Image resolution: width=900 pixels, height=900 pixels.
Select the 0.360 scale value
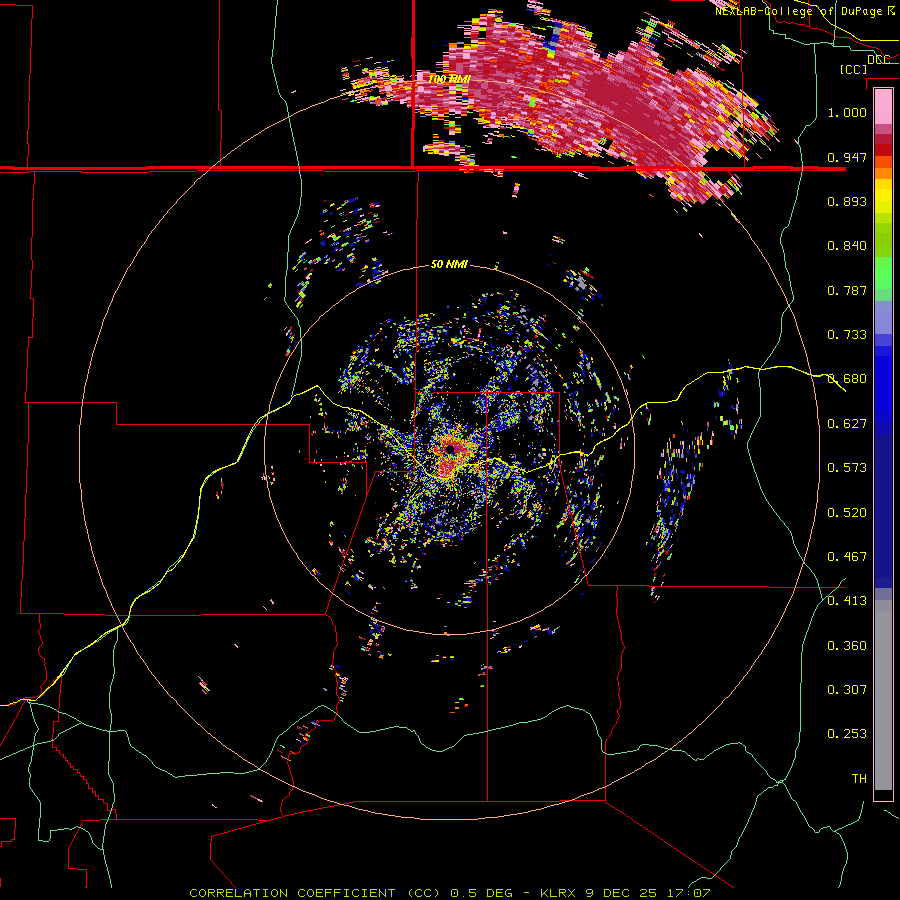847,646
